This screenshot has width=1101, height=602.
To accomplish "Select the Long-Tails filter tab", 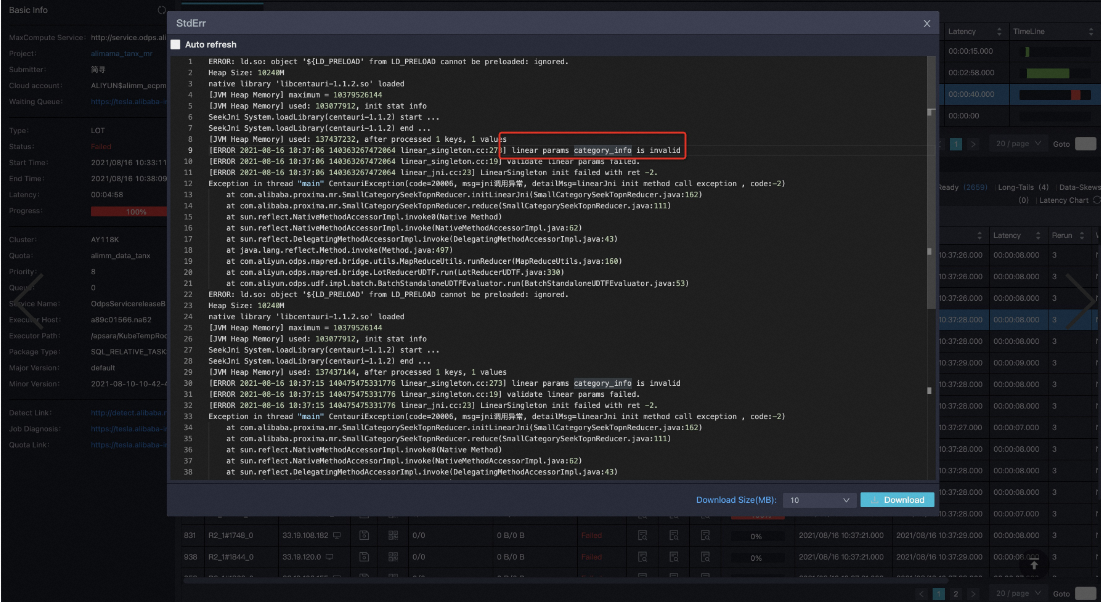I will click(x=1022, y=187).
